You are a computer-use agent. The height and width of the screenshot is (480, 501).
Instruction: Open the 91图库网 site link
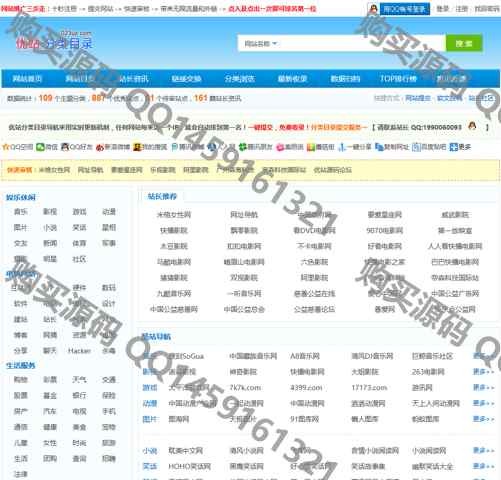click(304, 419)
